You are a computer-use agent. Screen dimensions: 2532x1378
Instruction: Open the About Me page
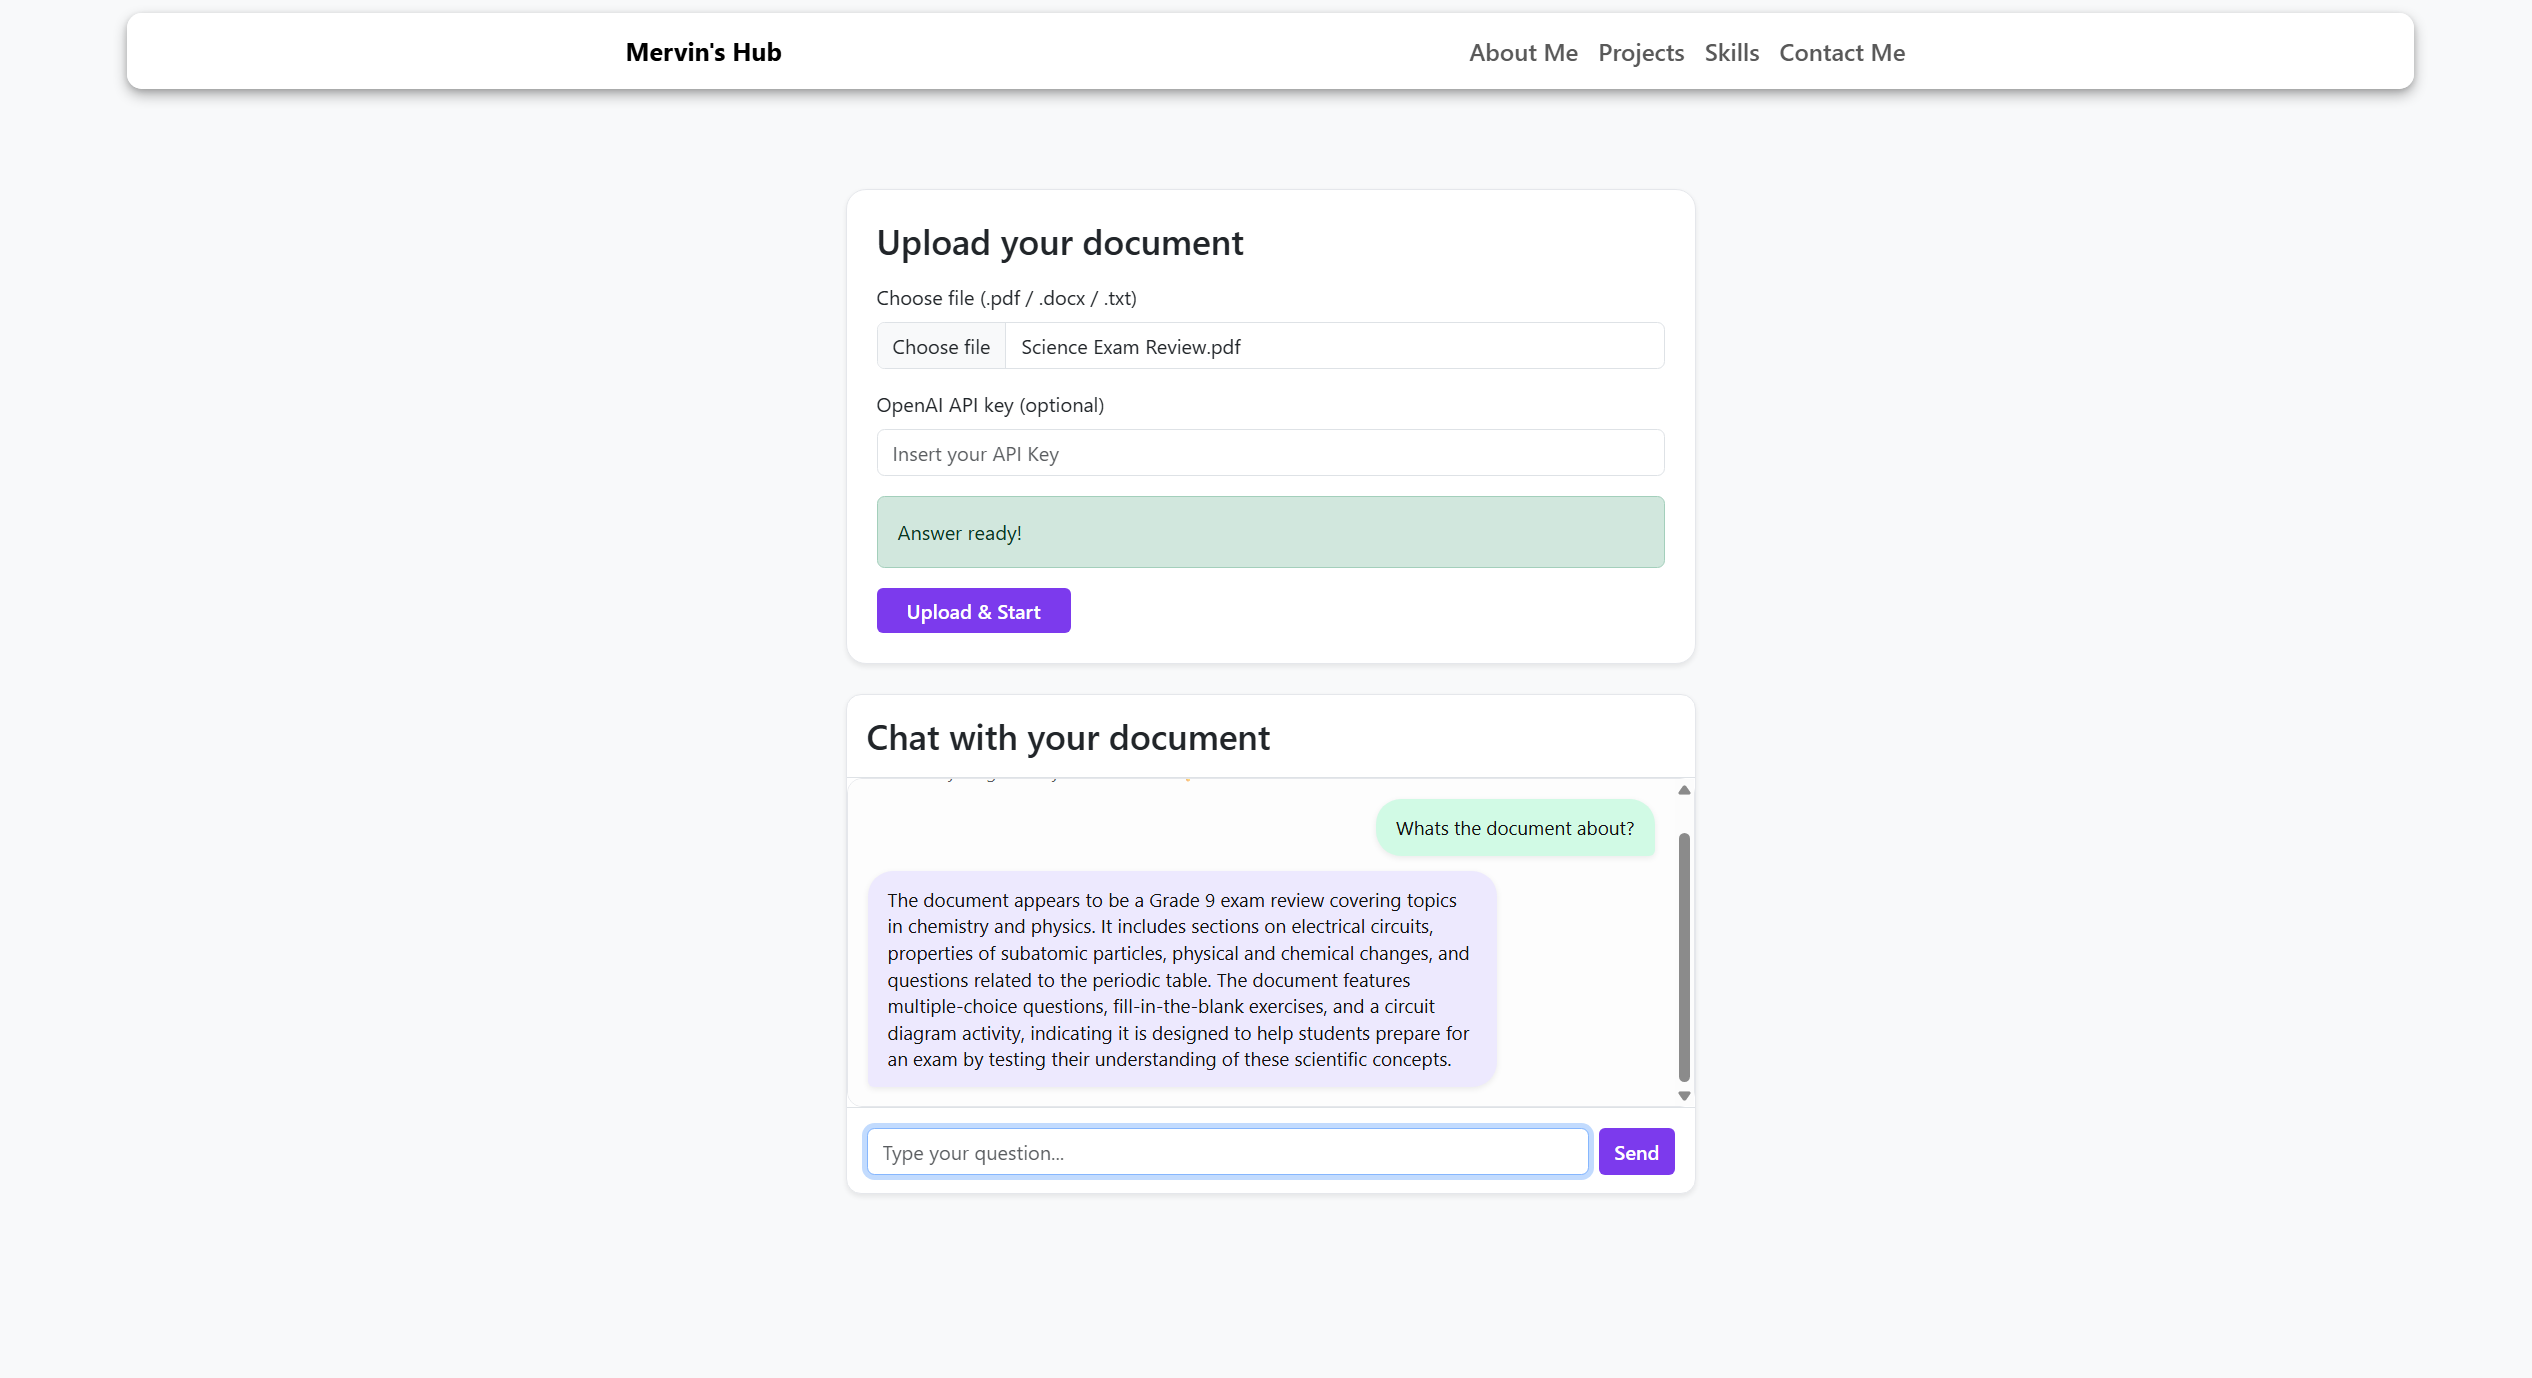click(1523, 52)
